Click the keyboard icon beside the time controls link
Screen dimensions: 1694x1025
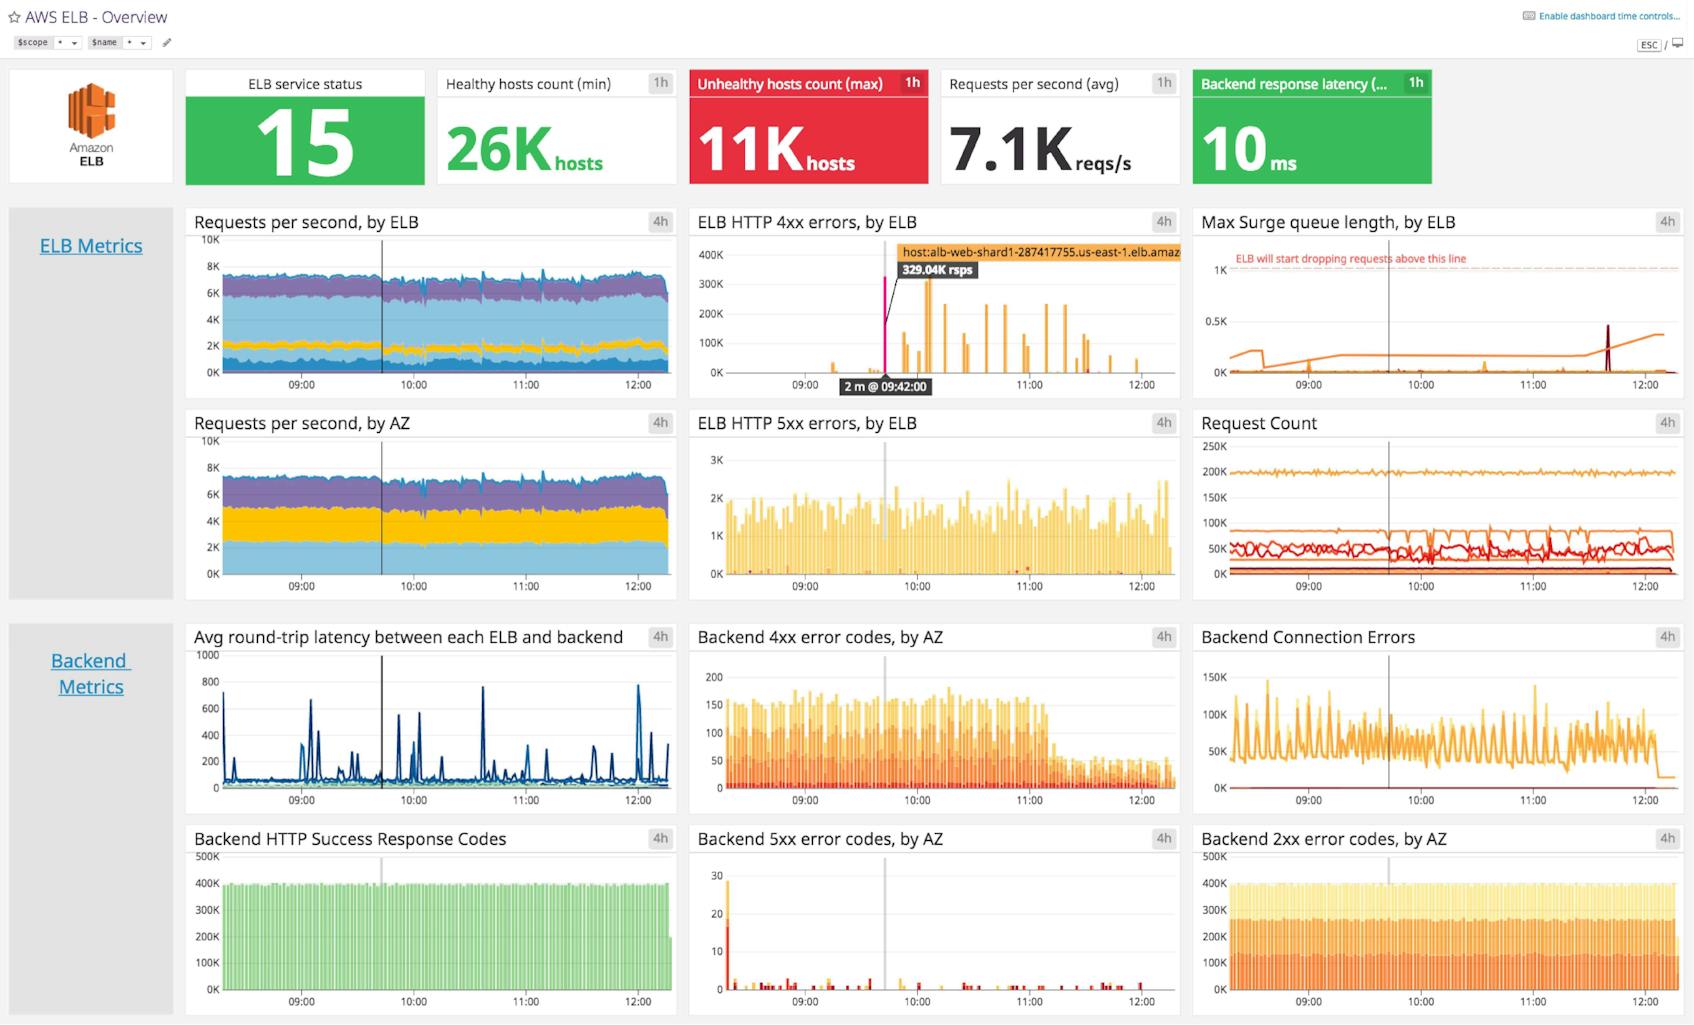(1528, 15)
